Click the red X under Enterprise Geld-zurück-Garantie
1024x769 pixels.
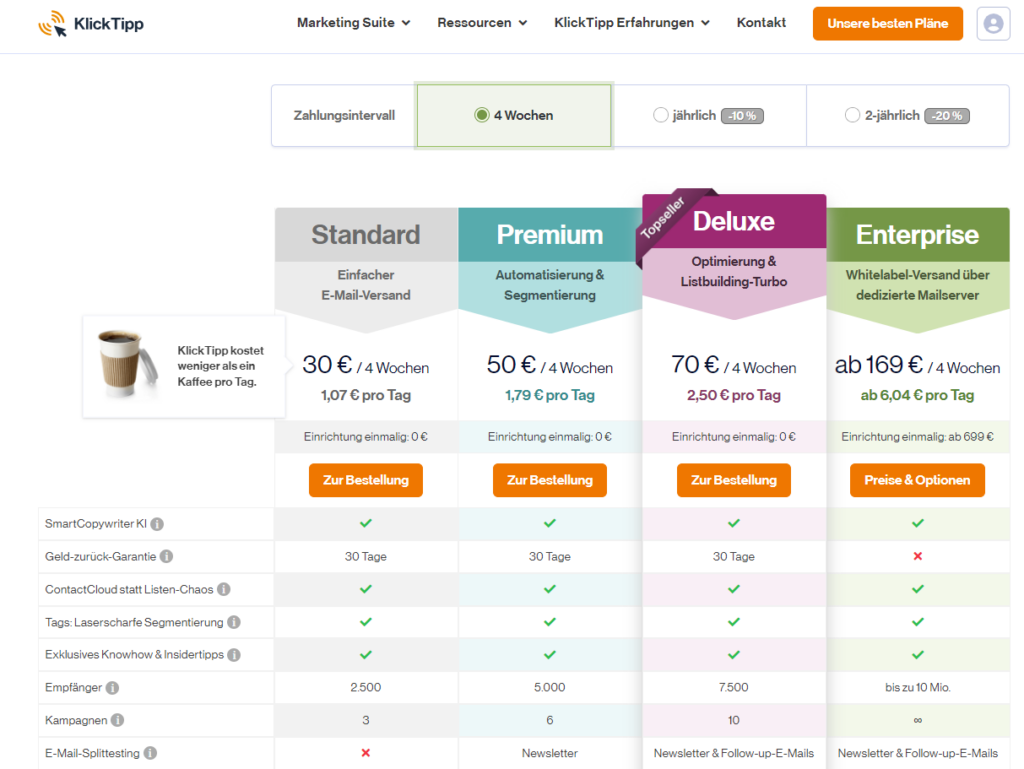[918, 556]
